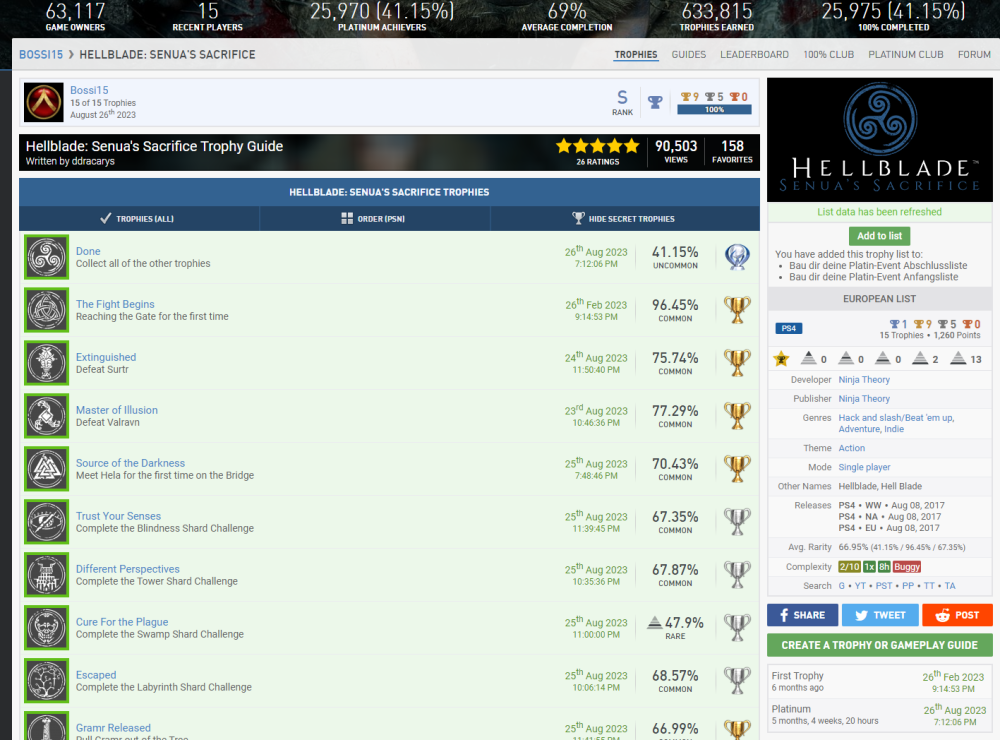Click the silver trophy icon for Escaped
The image size is (1000, 740).
click(737, 681)
